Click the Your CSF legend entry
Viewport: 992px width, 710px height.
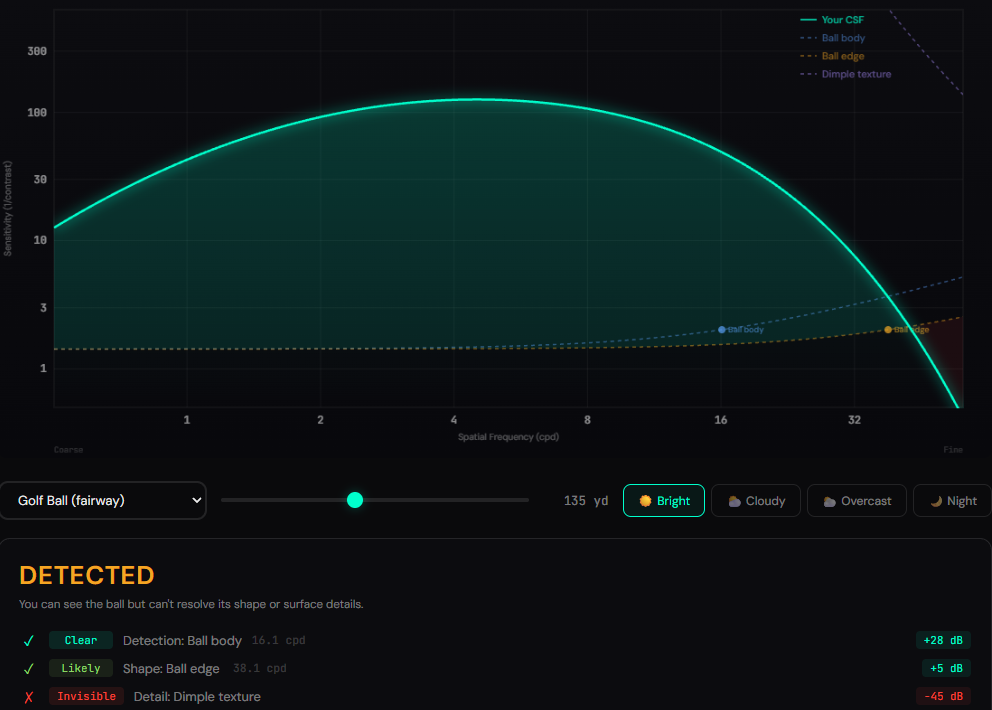(x=832, y=20)
